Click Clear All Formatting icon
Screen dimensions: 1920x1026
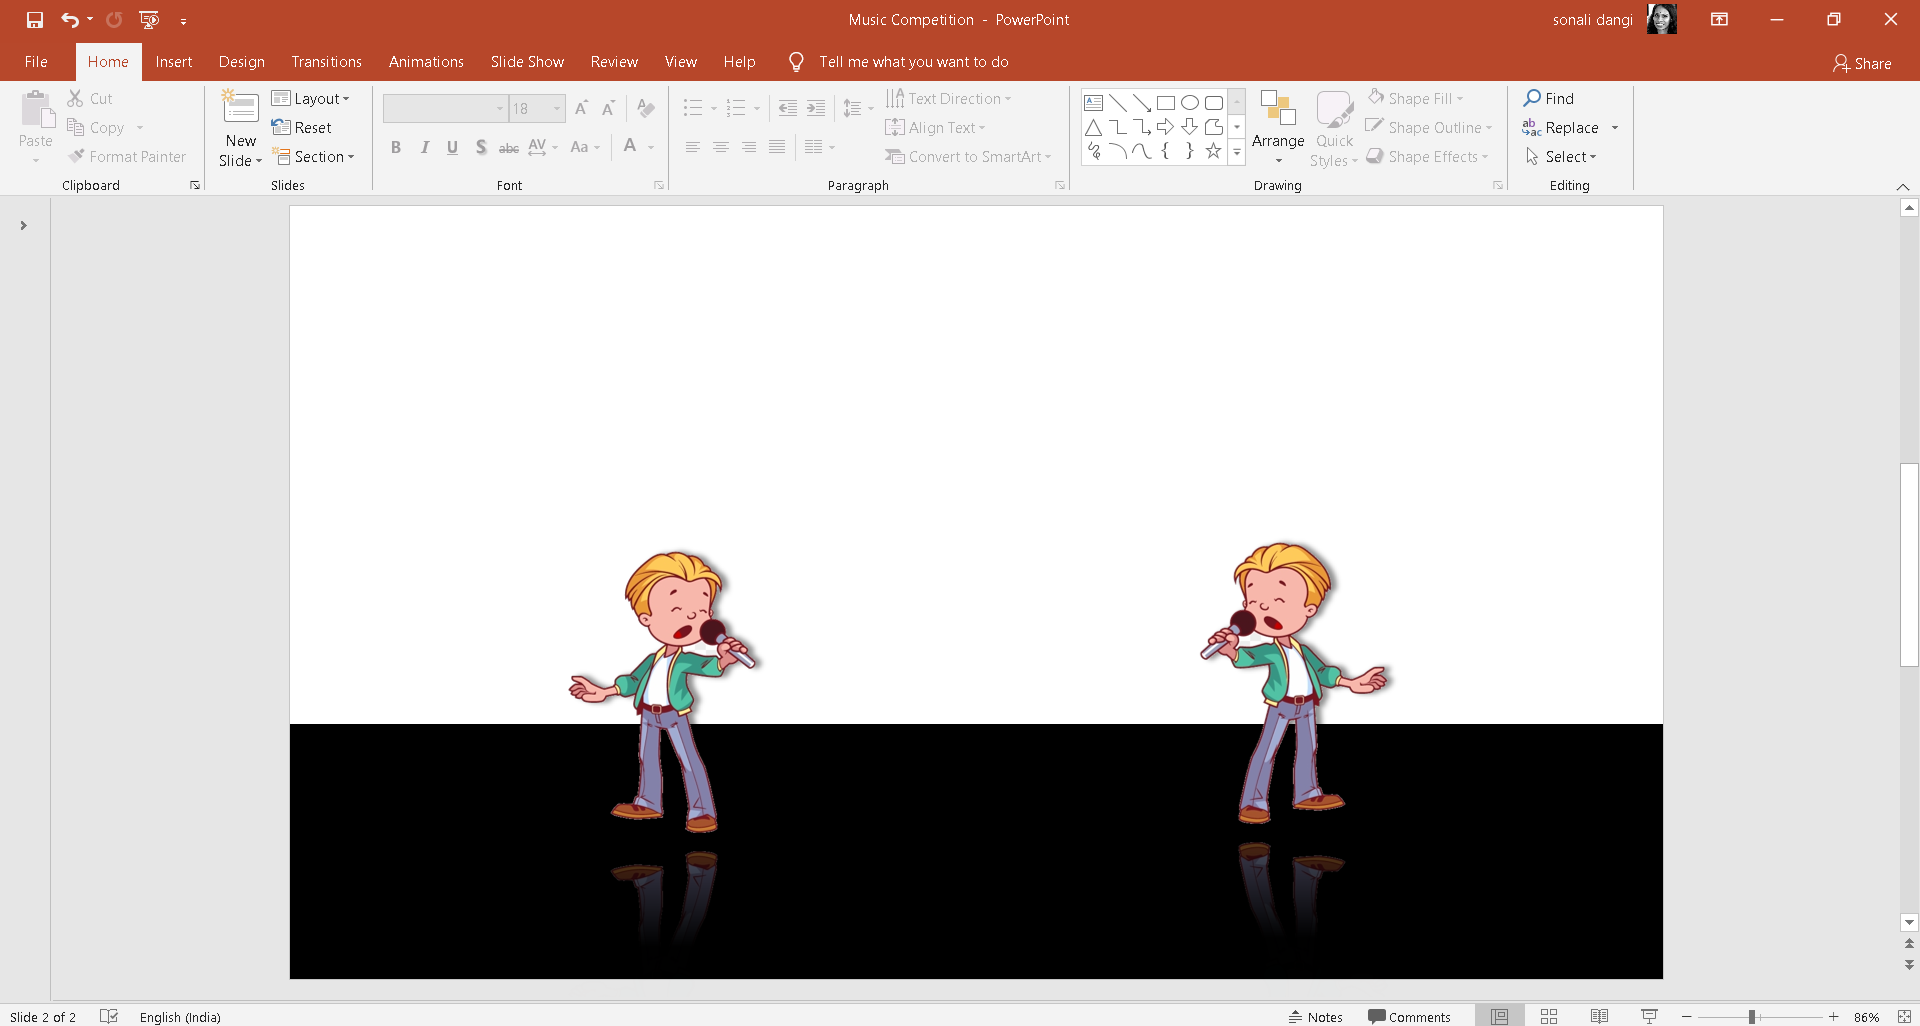tap(646, 108)
